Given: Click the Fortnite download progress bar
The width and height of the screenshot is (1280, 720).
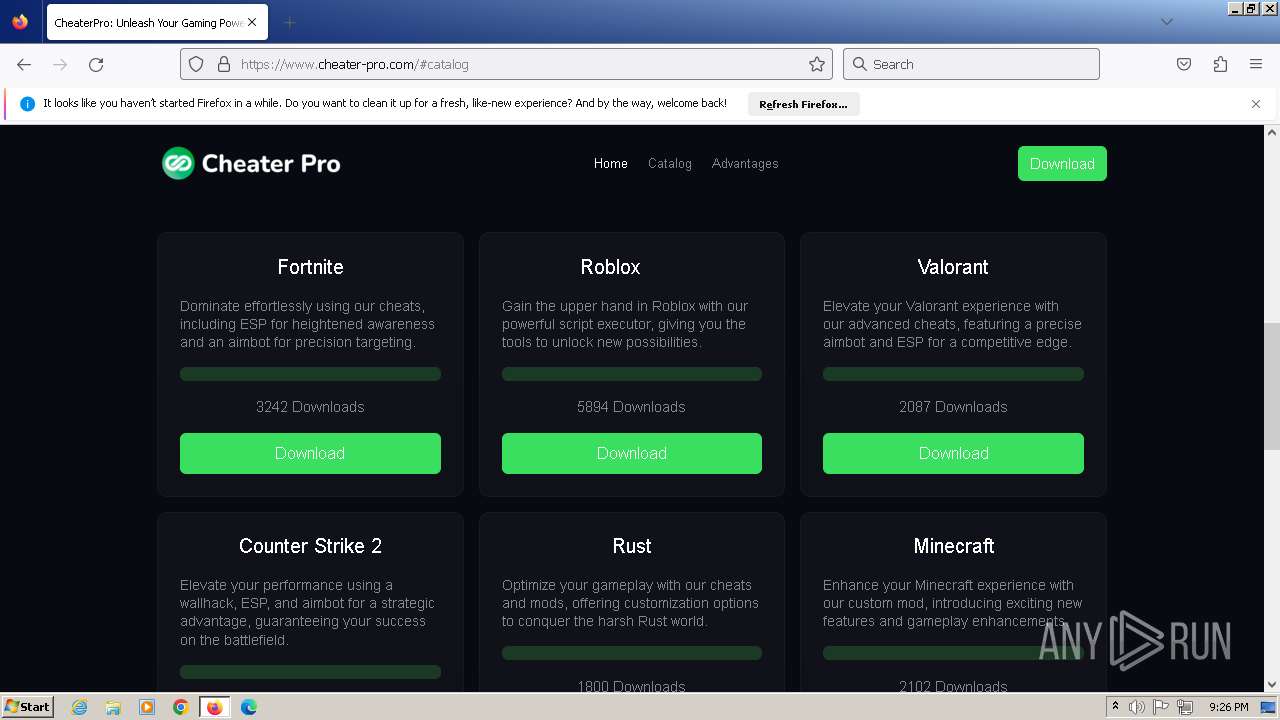Looking at the screenshot, I should click(x=310, y=374).
